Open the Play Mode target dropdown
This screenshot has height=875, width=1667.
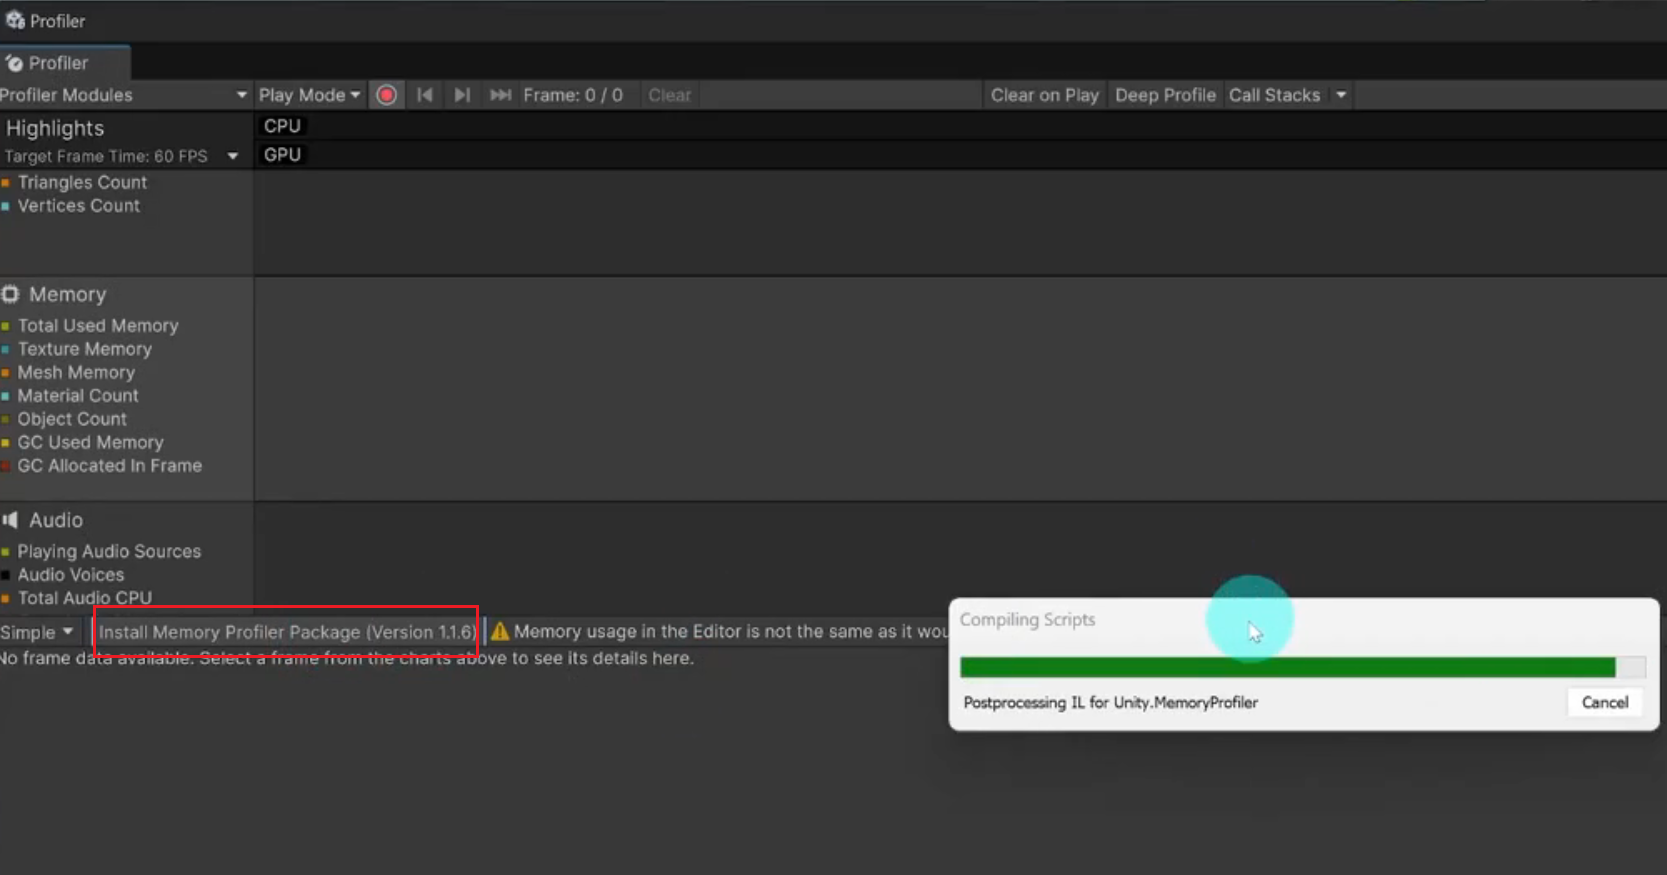[x=309, y=95]
